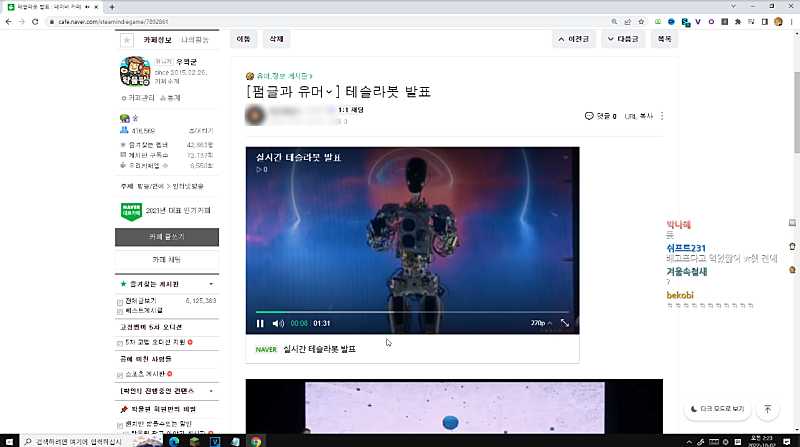Viewport: 800px width, 447px height.
Task: Go to previous post 이전글
Action: point(573,39)
